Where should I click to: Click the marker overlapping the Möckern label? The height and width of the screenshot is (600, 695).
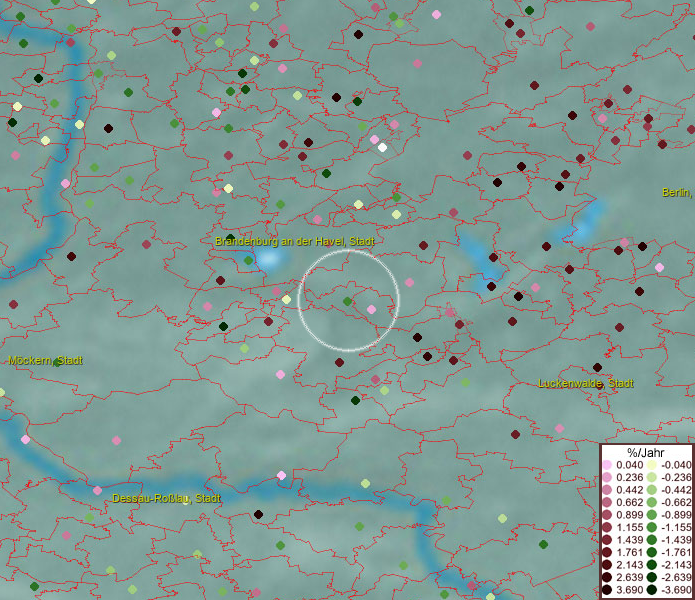[57, 362]
